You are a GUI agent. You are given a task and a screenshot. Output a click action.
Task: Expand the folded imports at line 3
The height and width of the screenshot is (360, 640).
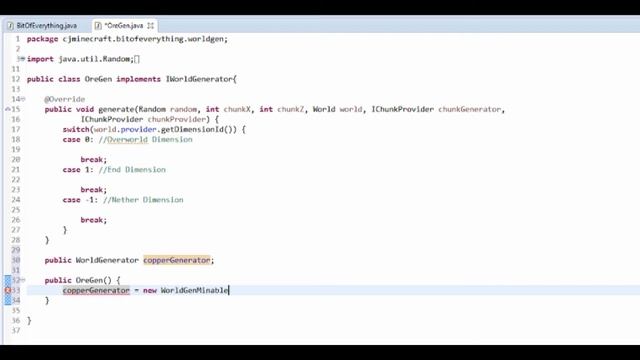coord(22,59)
